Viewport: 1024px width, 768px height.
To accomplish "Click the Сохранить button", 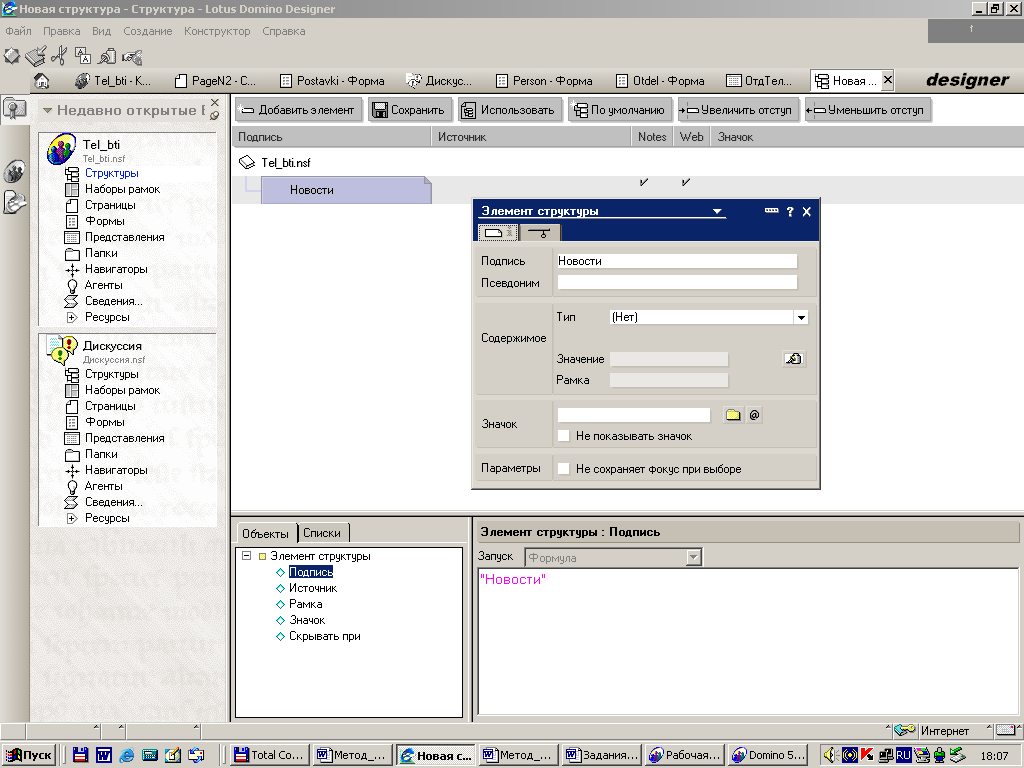I will [408, 110].
